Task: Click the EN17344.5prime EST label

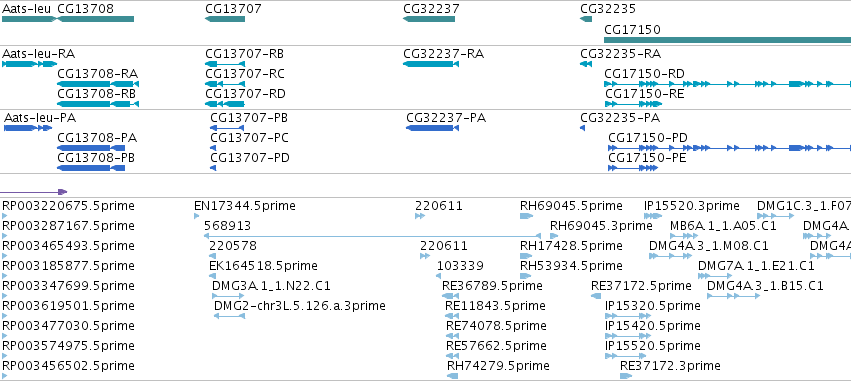Action: click(x=245, y=206)
